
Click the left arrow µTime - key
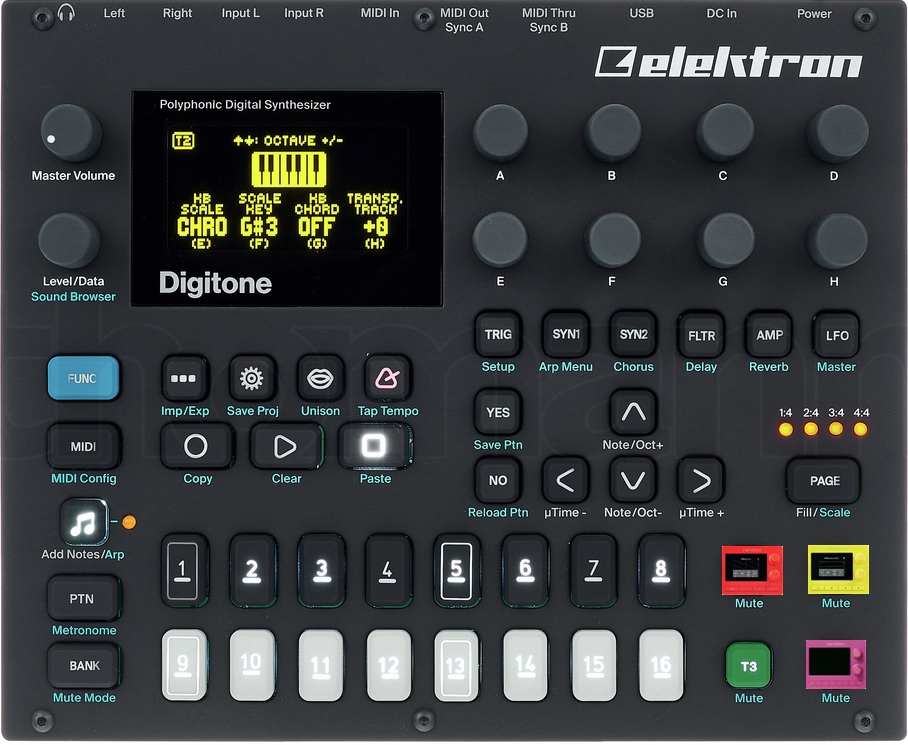566,480
